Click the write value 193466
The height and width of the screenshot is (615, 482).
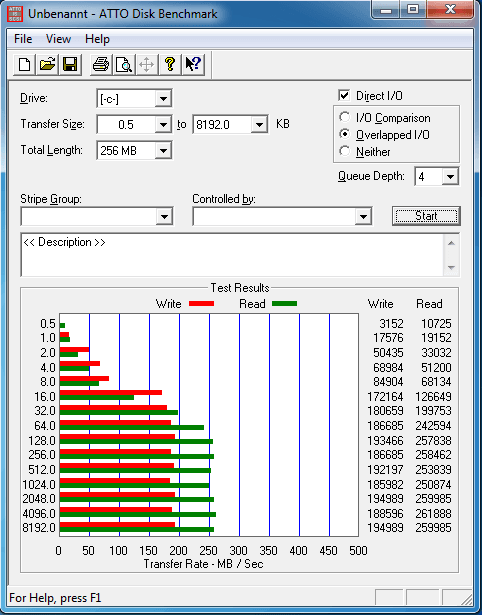[385, 440]
